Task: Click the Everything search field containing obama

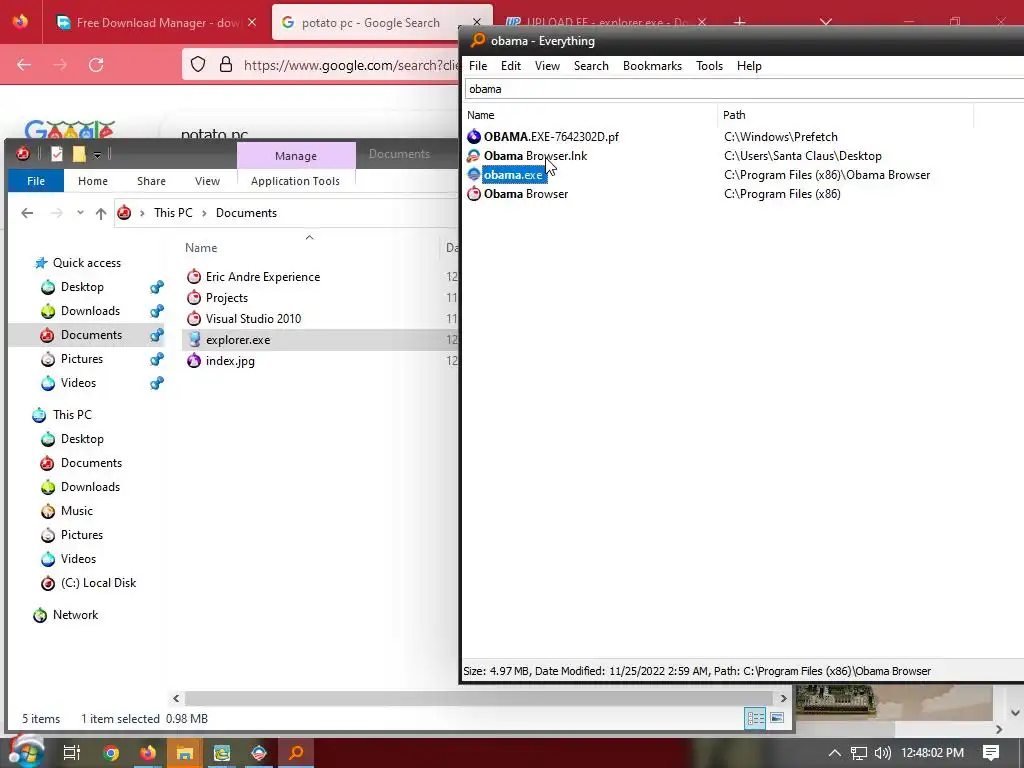Action: click(744, 89)
